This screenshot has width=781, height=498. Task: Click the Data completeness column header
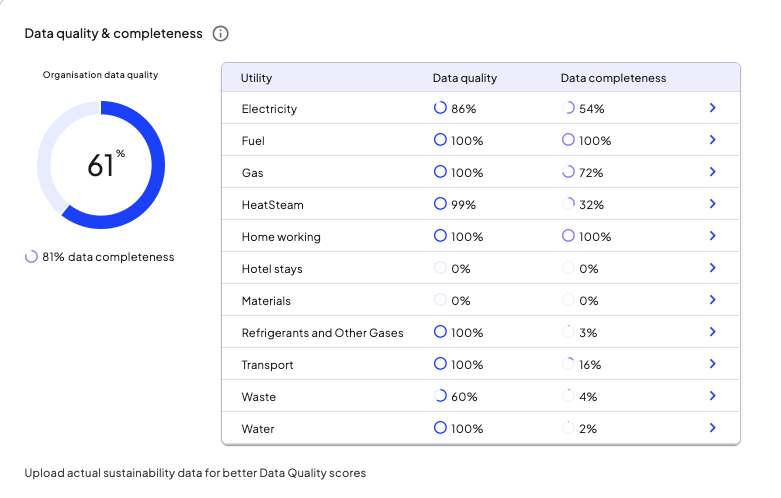(613, 78)
